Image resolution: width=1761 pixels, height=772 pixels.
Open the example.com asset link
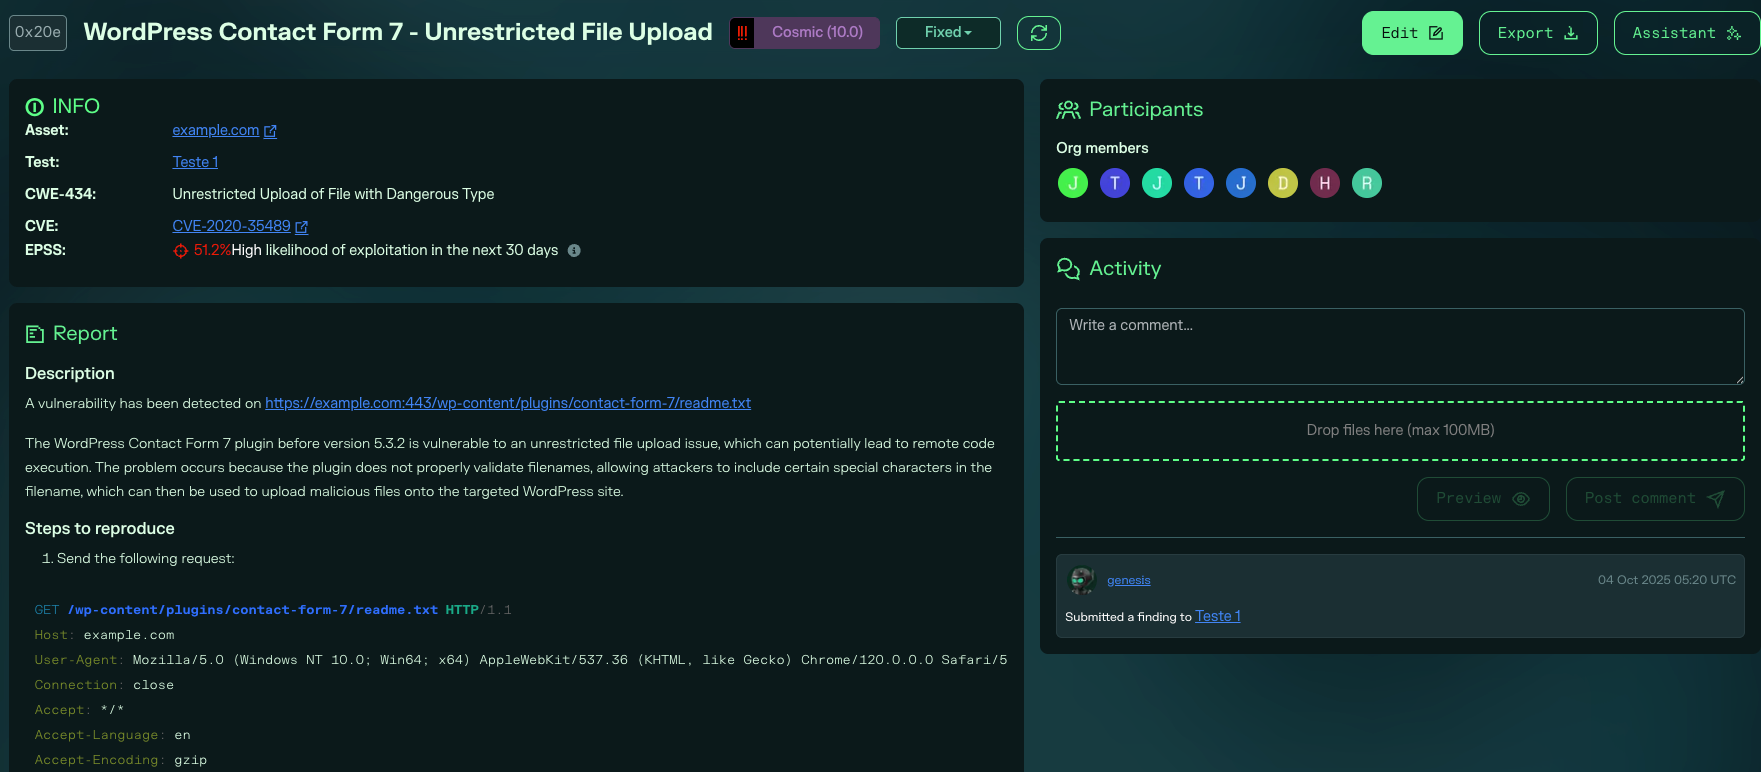tap(215, 130)
